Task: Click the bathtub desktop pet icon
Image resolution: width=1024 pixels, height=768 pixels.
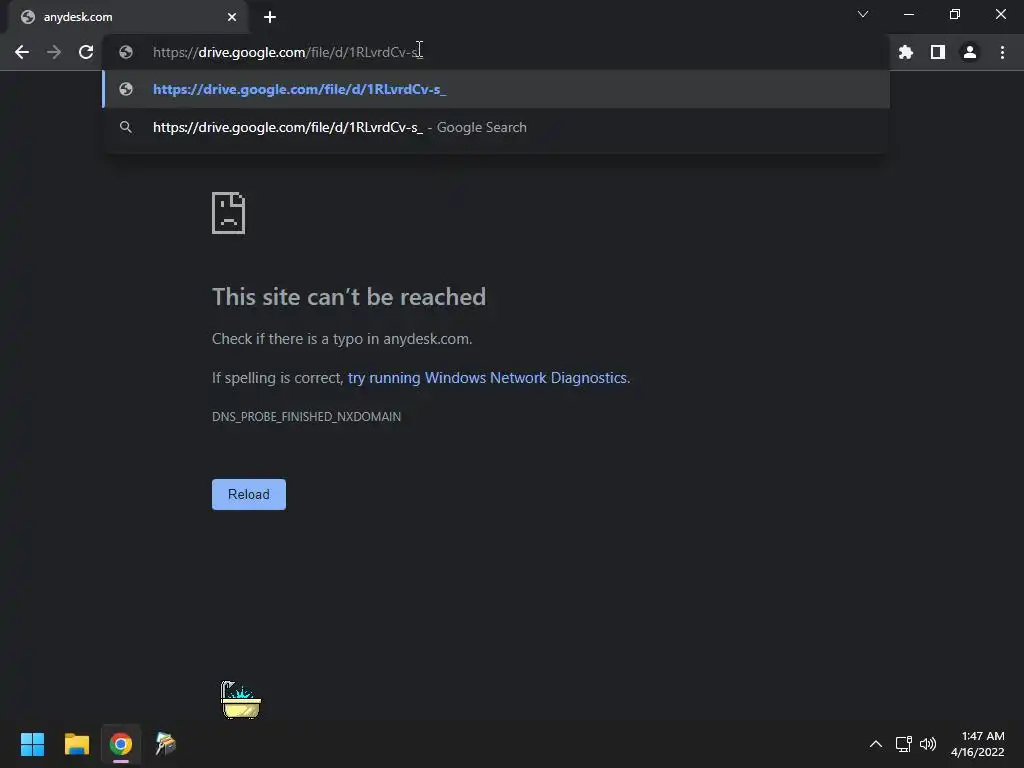Action: pyautogui.click(x=240, y=699)
